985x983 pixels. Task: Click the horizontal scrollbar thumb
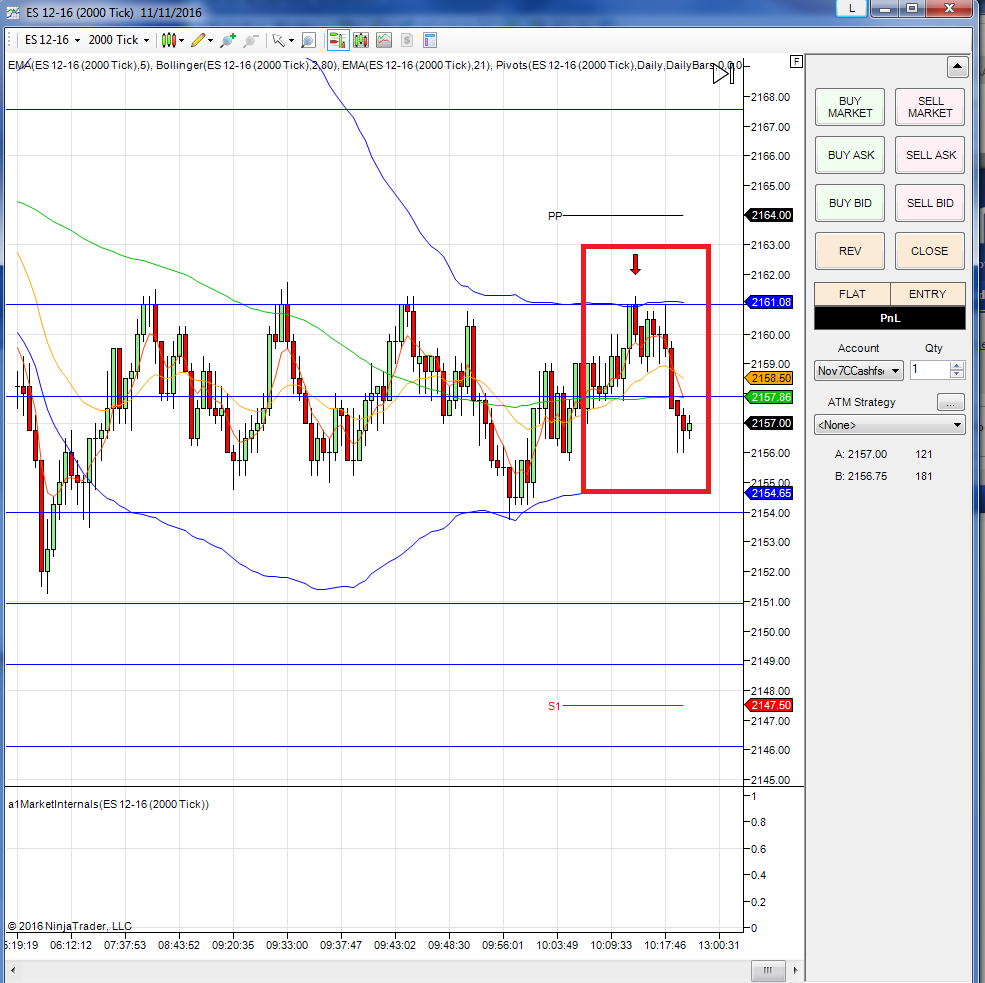point(768,970)
